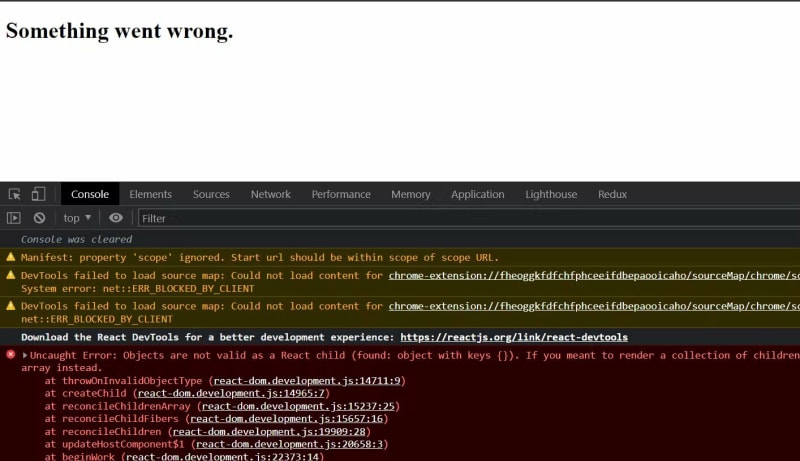The image size is (800, 461).
Task: Clear console with the ban icon
Action: [39, 218]
